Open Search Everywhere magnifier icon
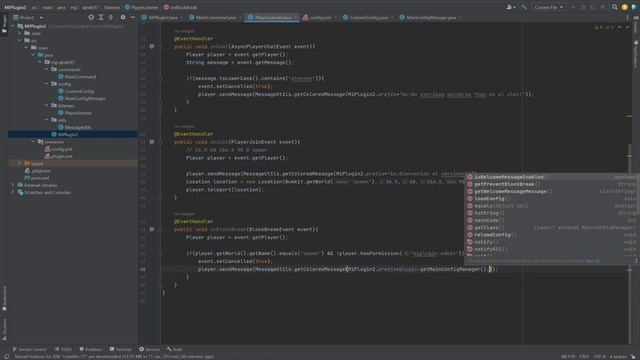The width and height of the screenshot is (640, 360). tap(614, 7)
